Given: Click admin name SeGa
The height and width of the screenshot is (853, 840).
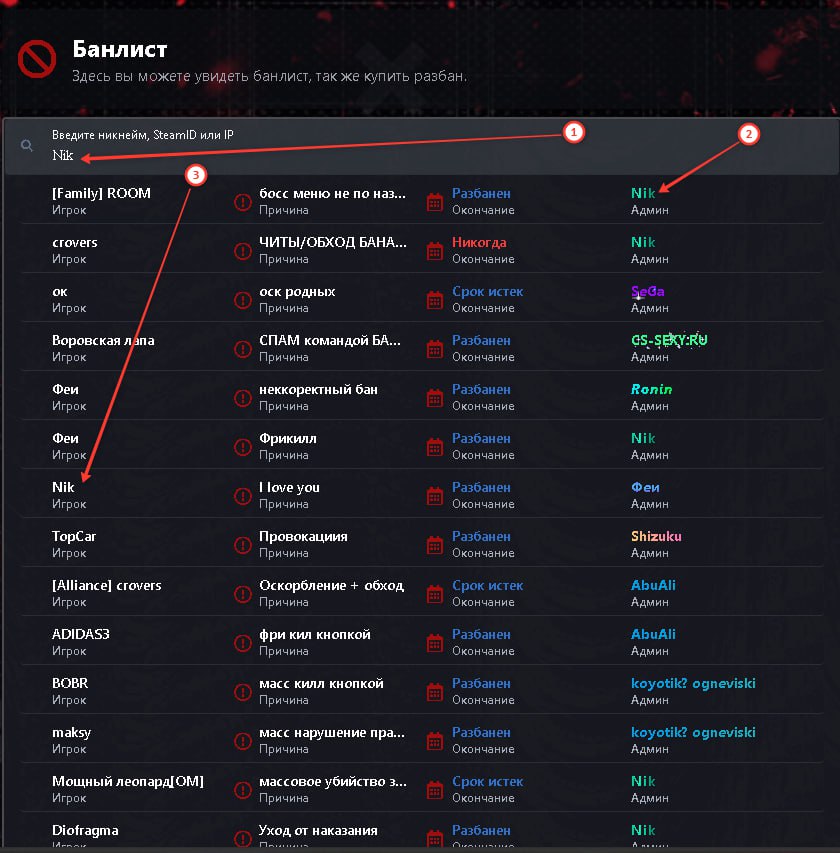Looking at the screenshot, I should coord(648,291).
